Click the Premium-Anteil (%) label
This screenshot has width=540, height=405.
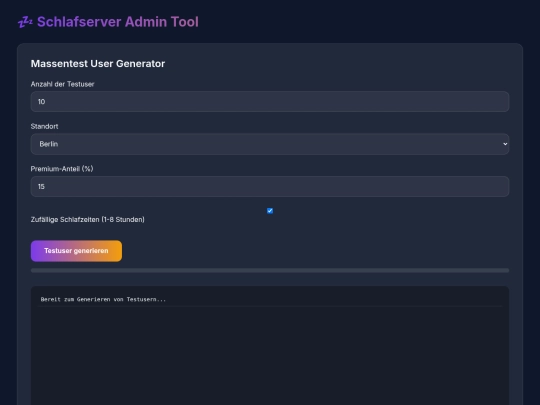pos(62,169)
